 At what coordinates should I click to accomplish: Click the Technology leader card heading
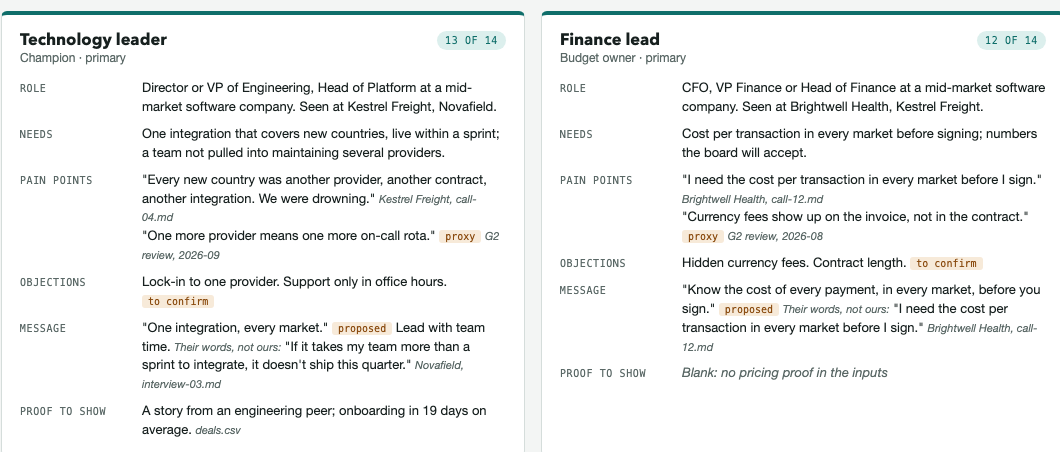click(x=93, y=39)
